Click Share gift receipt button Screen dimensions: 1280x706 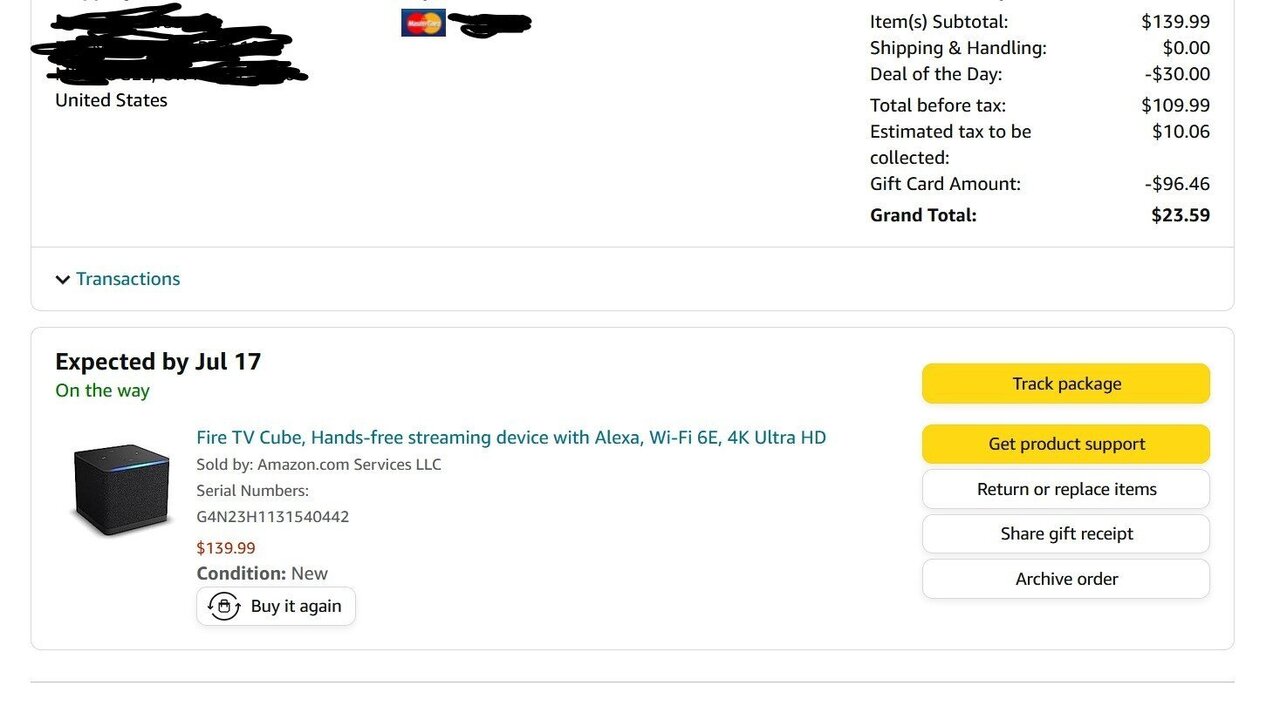click(1066, 534)
